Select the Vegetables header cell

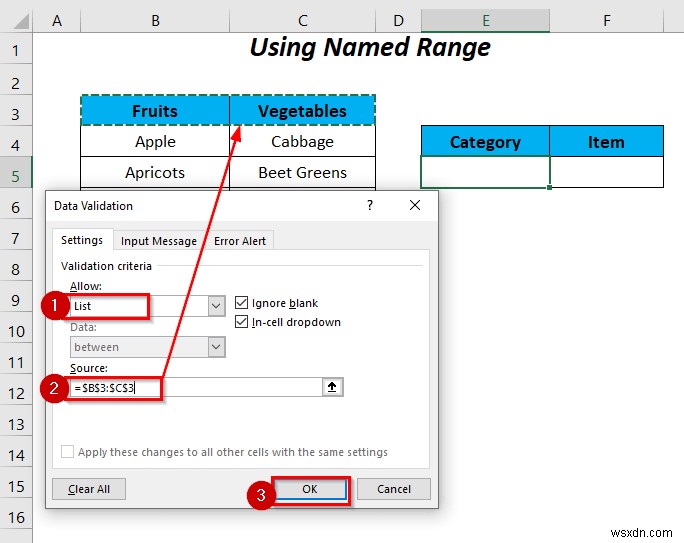click(302, 110)
